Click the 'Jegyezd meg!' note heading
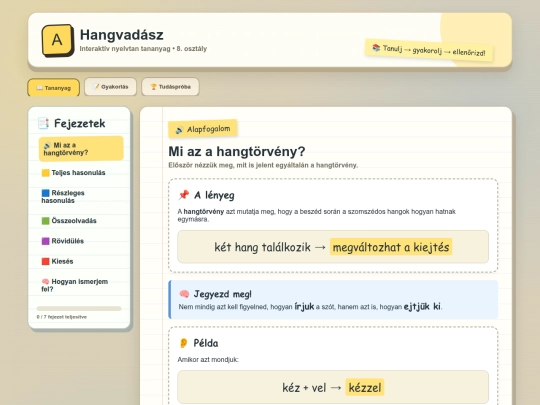540x405 pixels. 222,294
